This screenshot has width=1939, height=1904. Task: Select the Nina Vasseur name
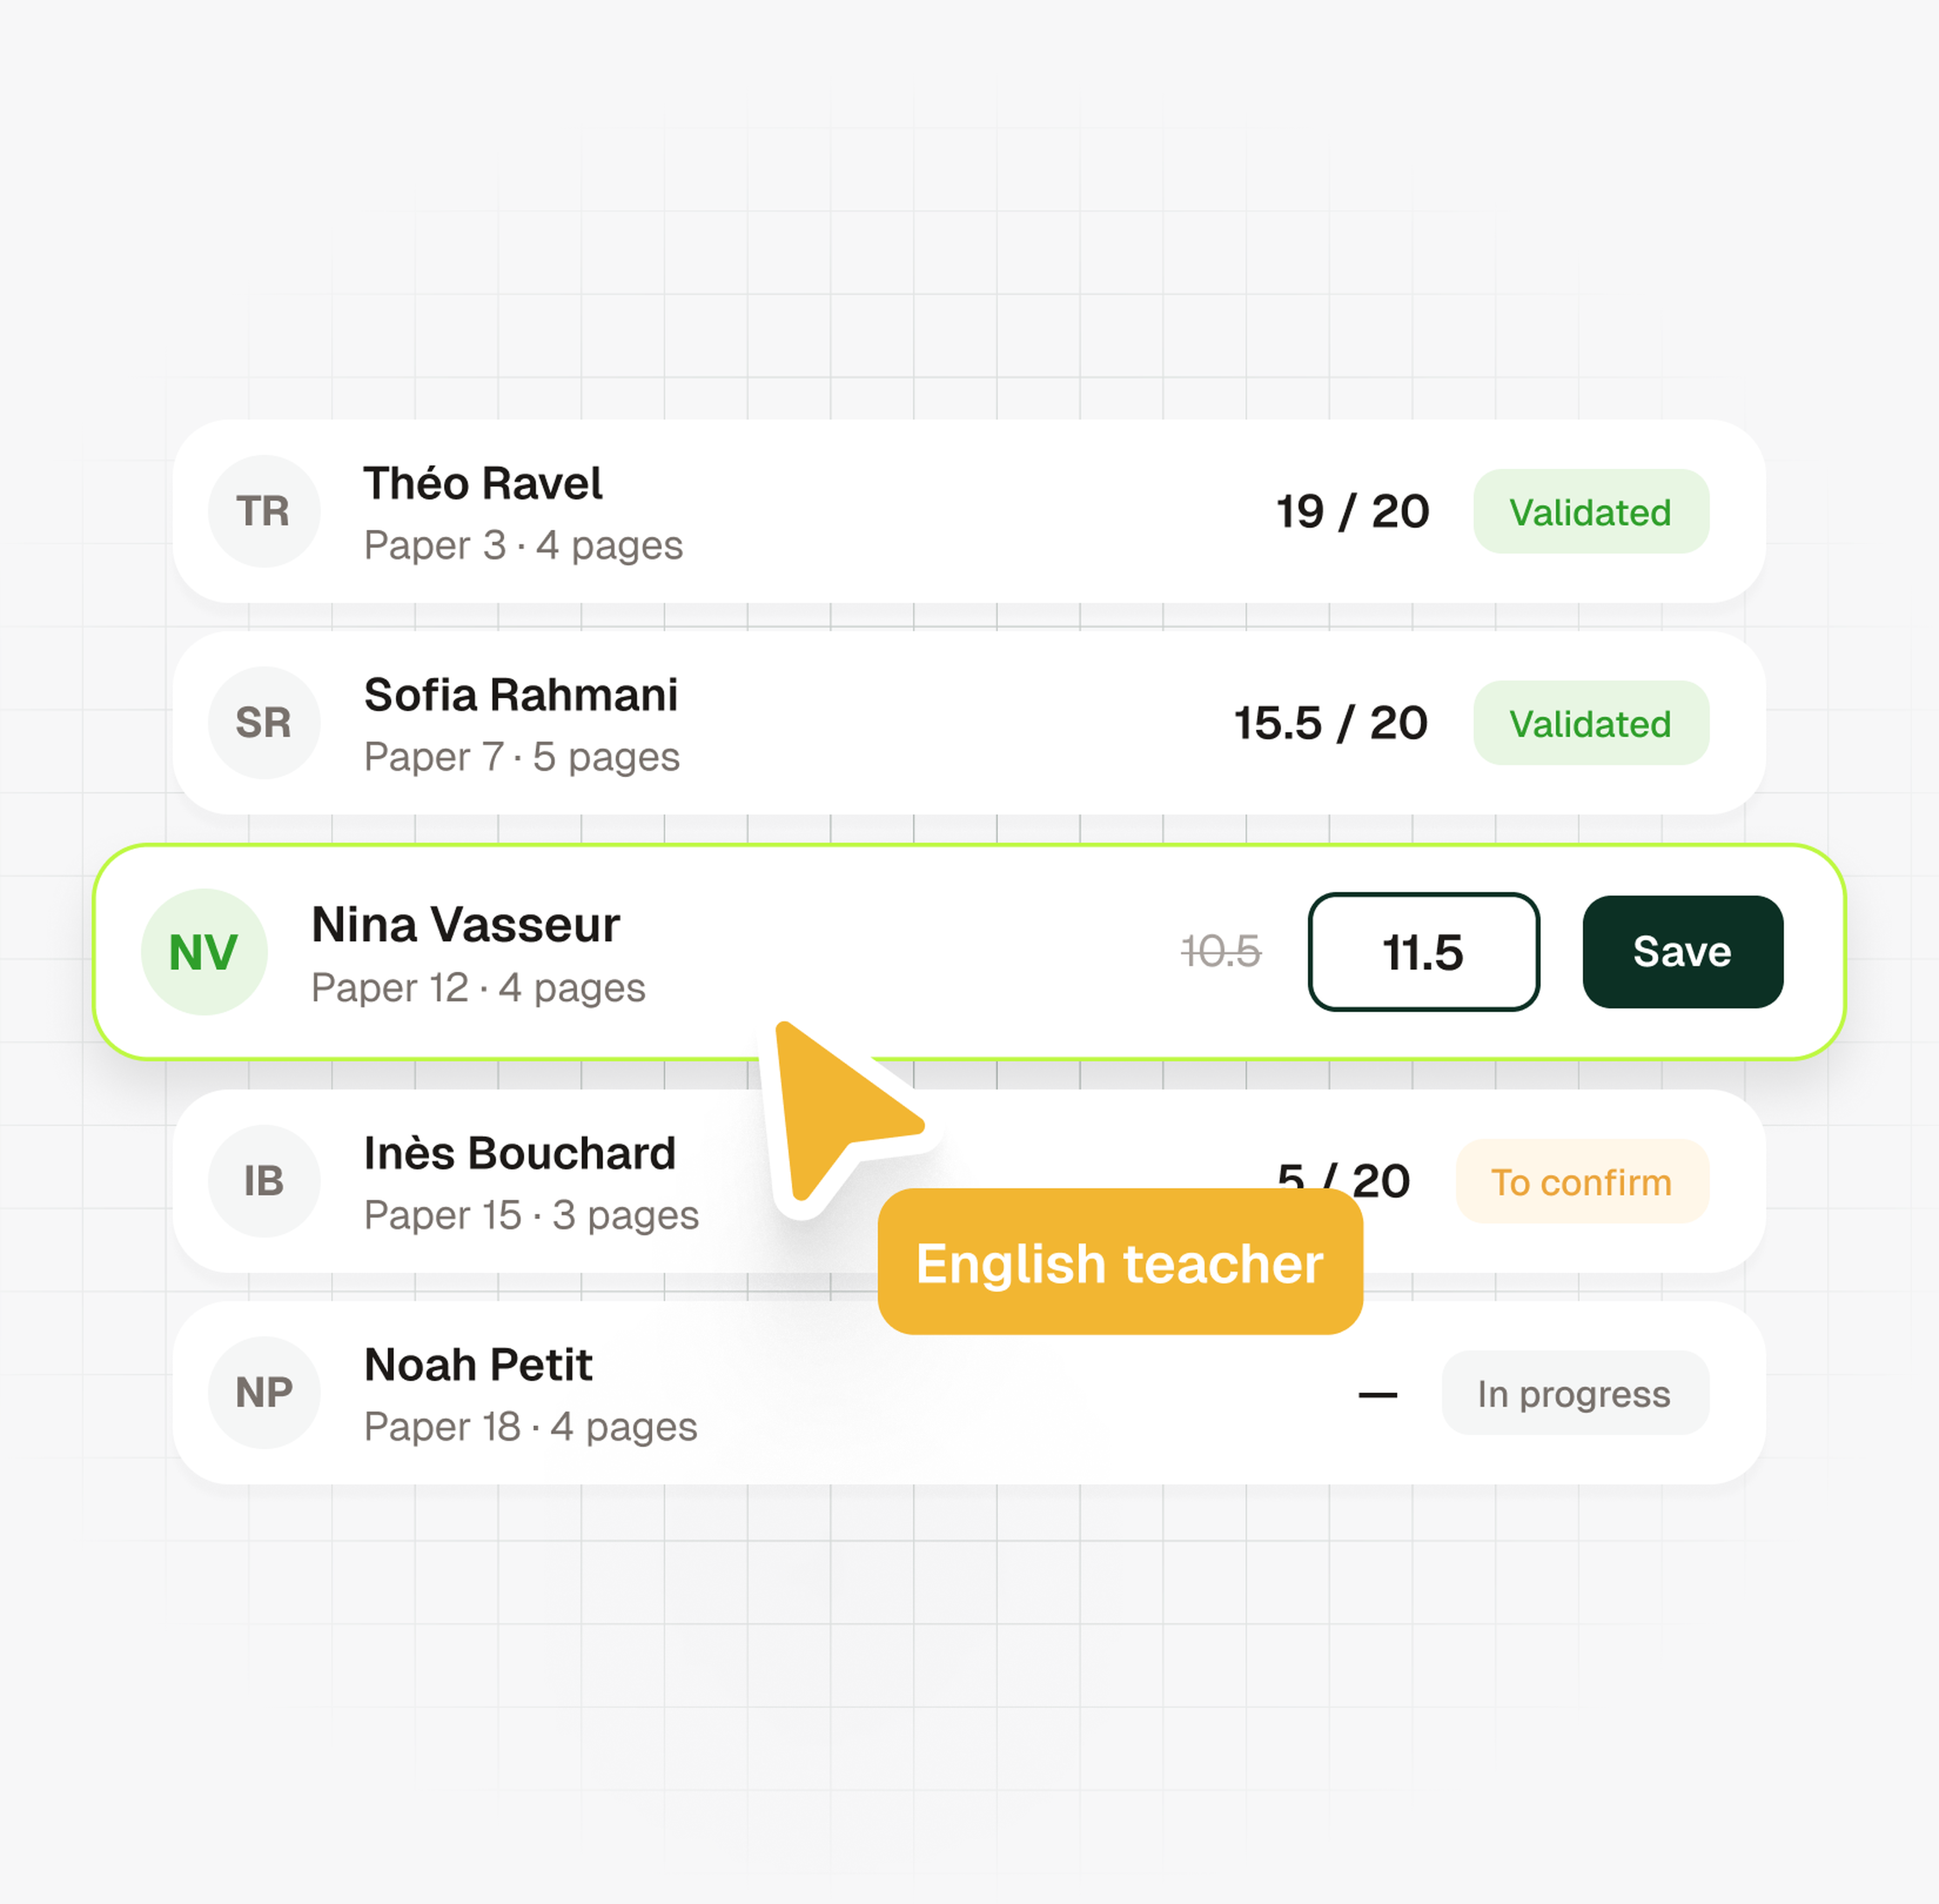coord(465,924)
